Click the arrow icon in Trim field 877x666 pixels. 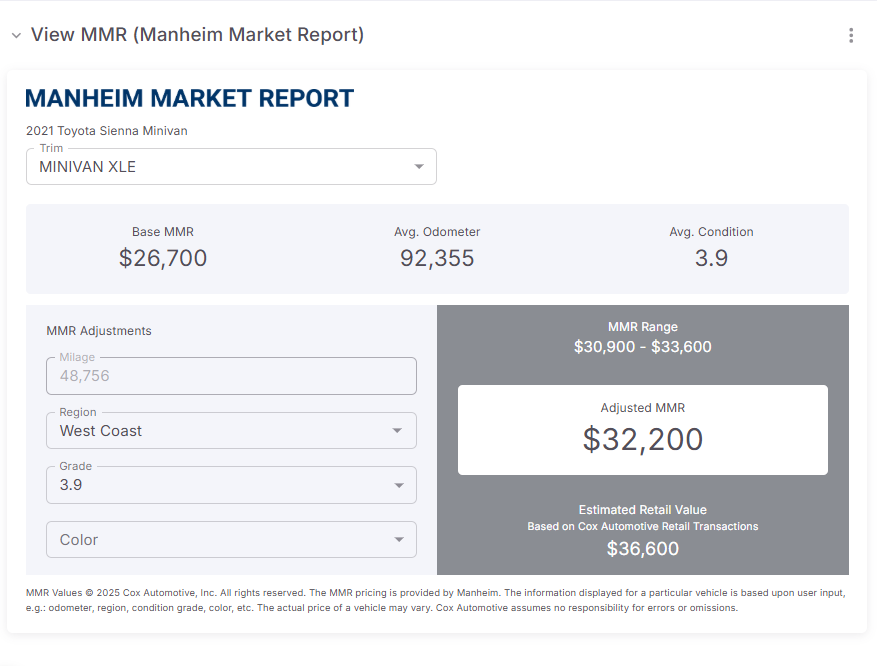click(419, 167)
